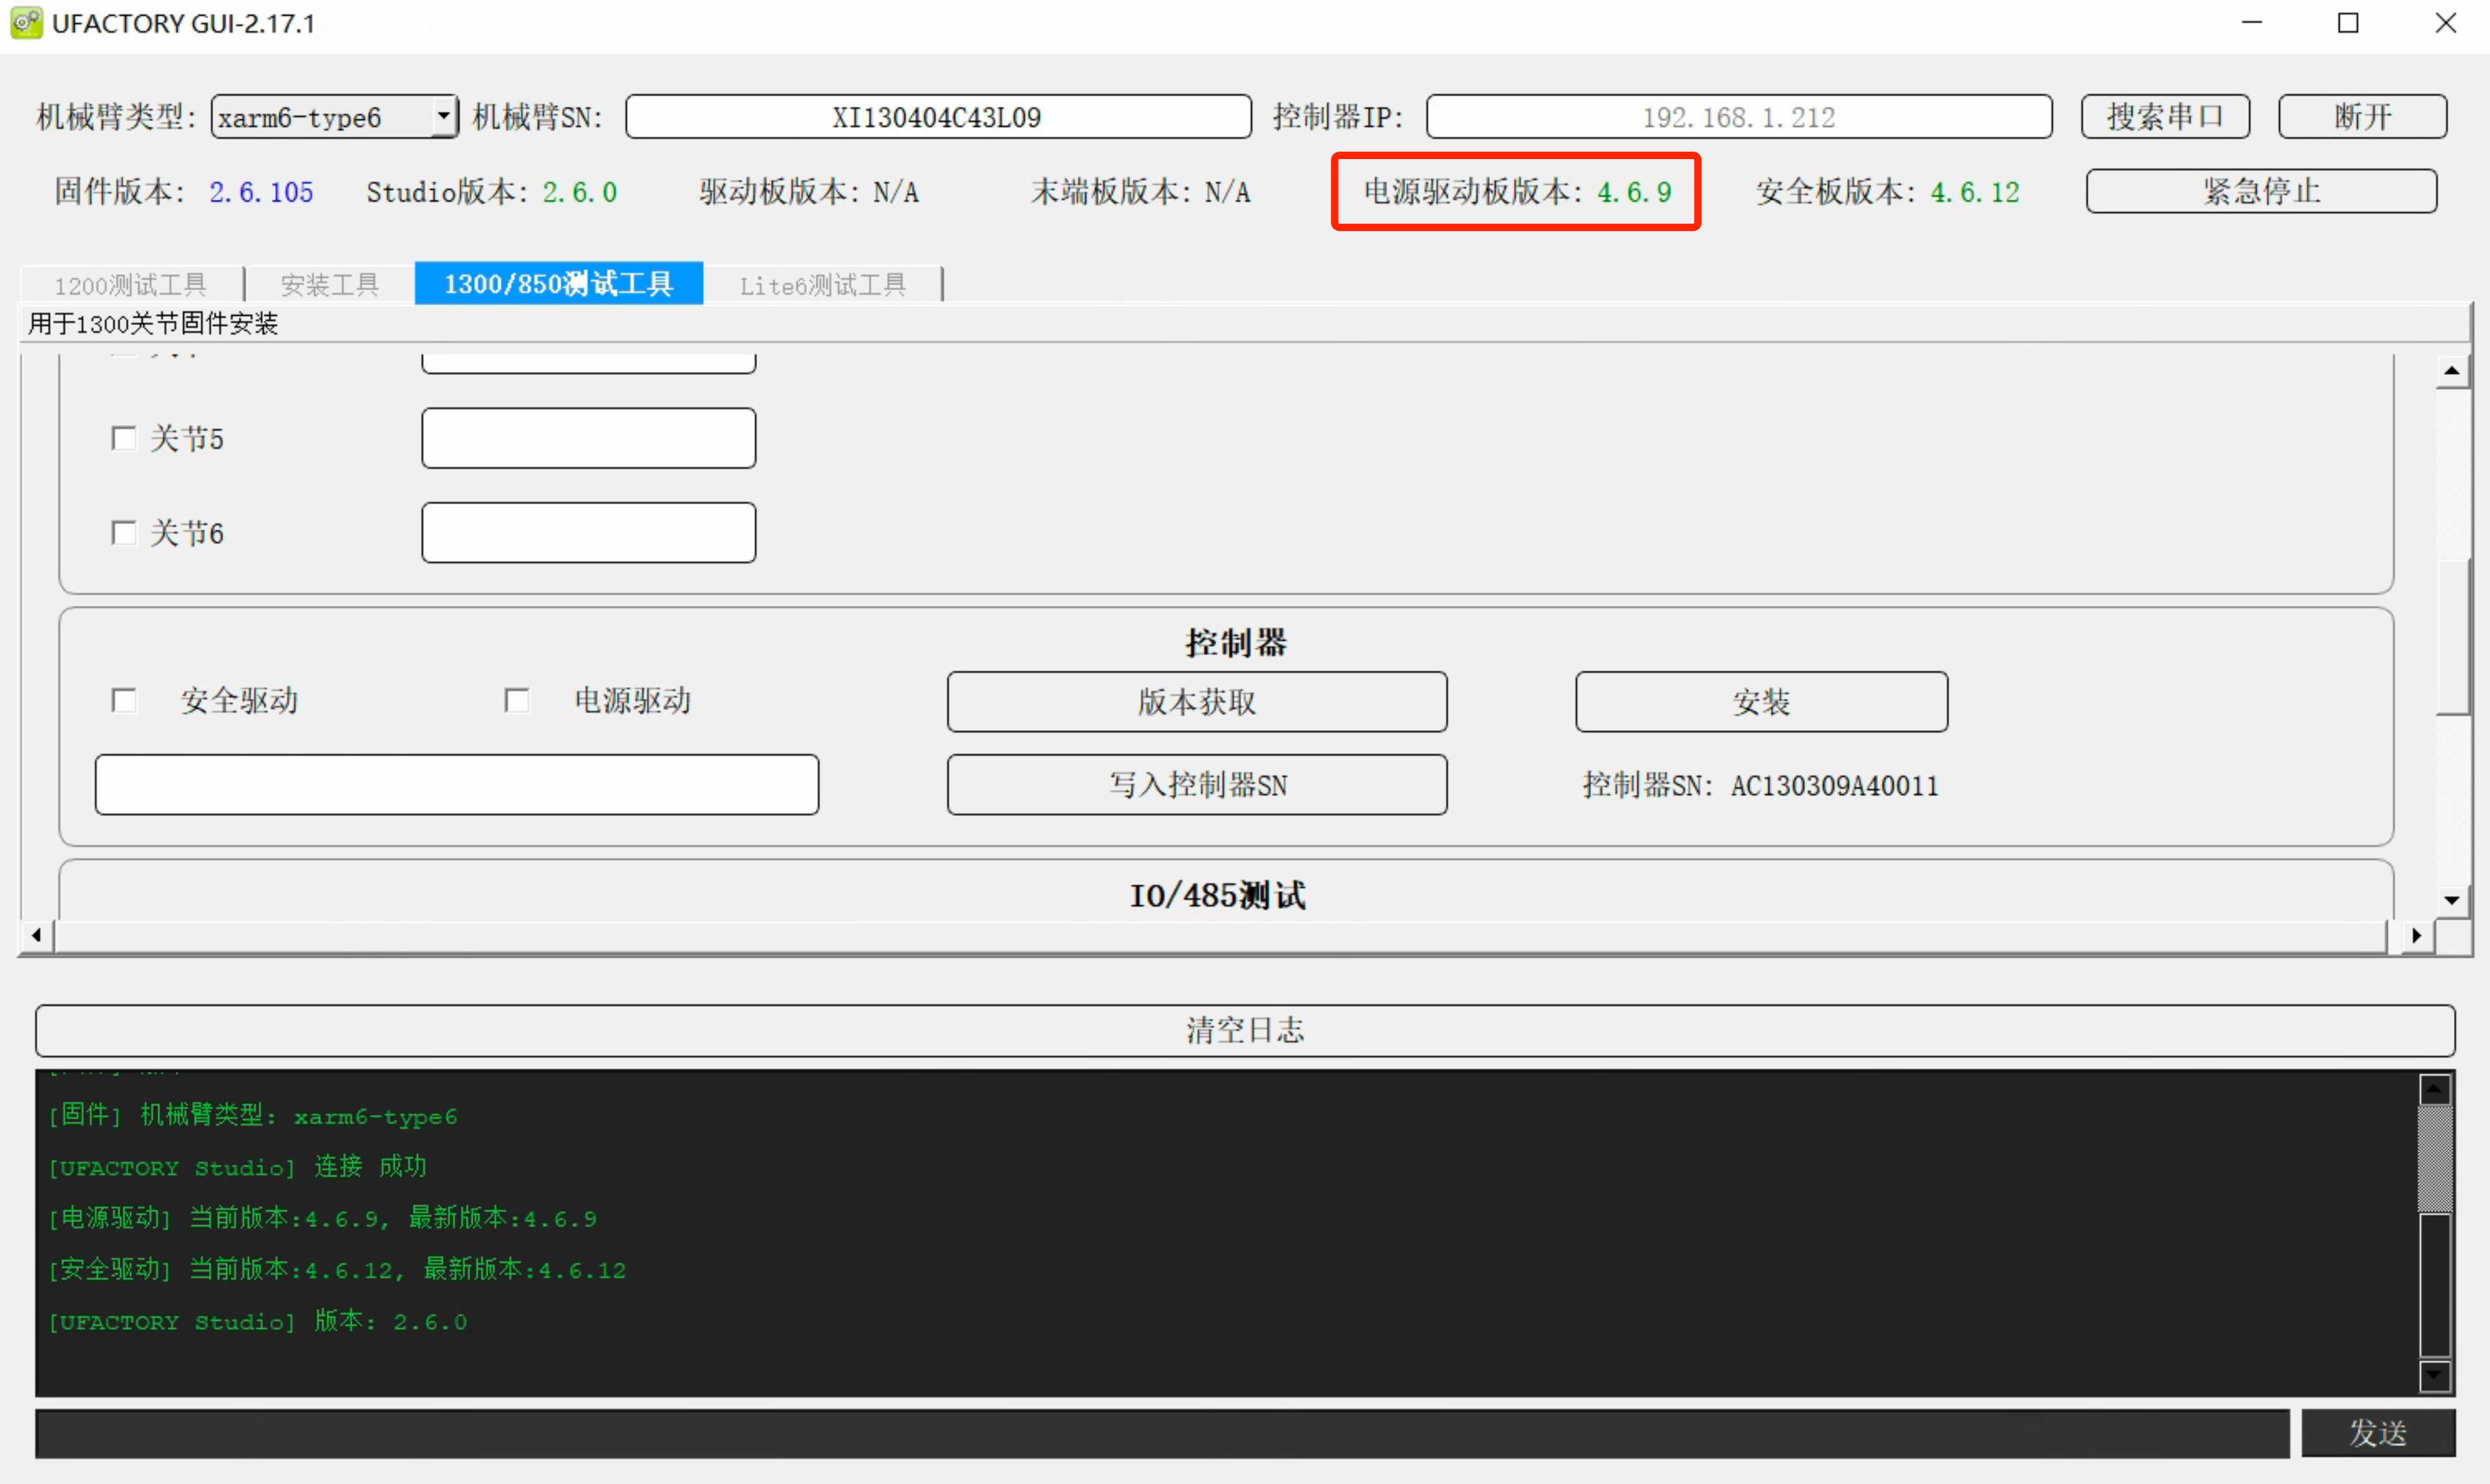Click the 控制器 section heading
The width and height of the screenshot is (2490, 1484).
click(1236, 643)
